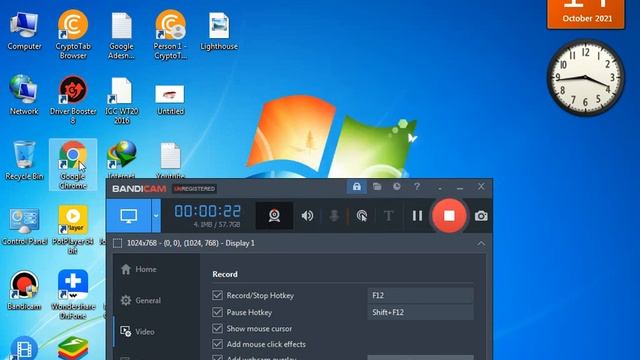Select the Wondershare UniFone shortcut
This screenshot has height=360, width=640.
pos(73,294)
